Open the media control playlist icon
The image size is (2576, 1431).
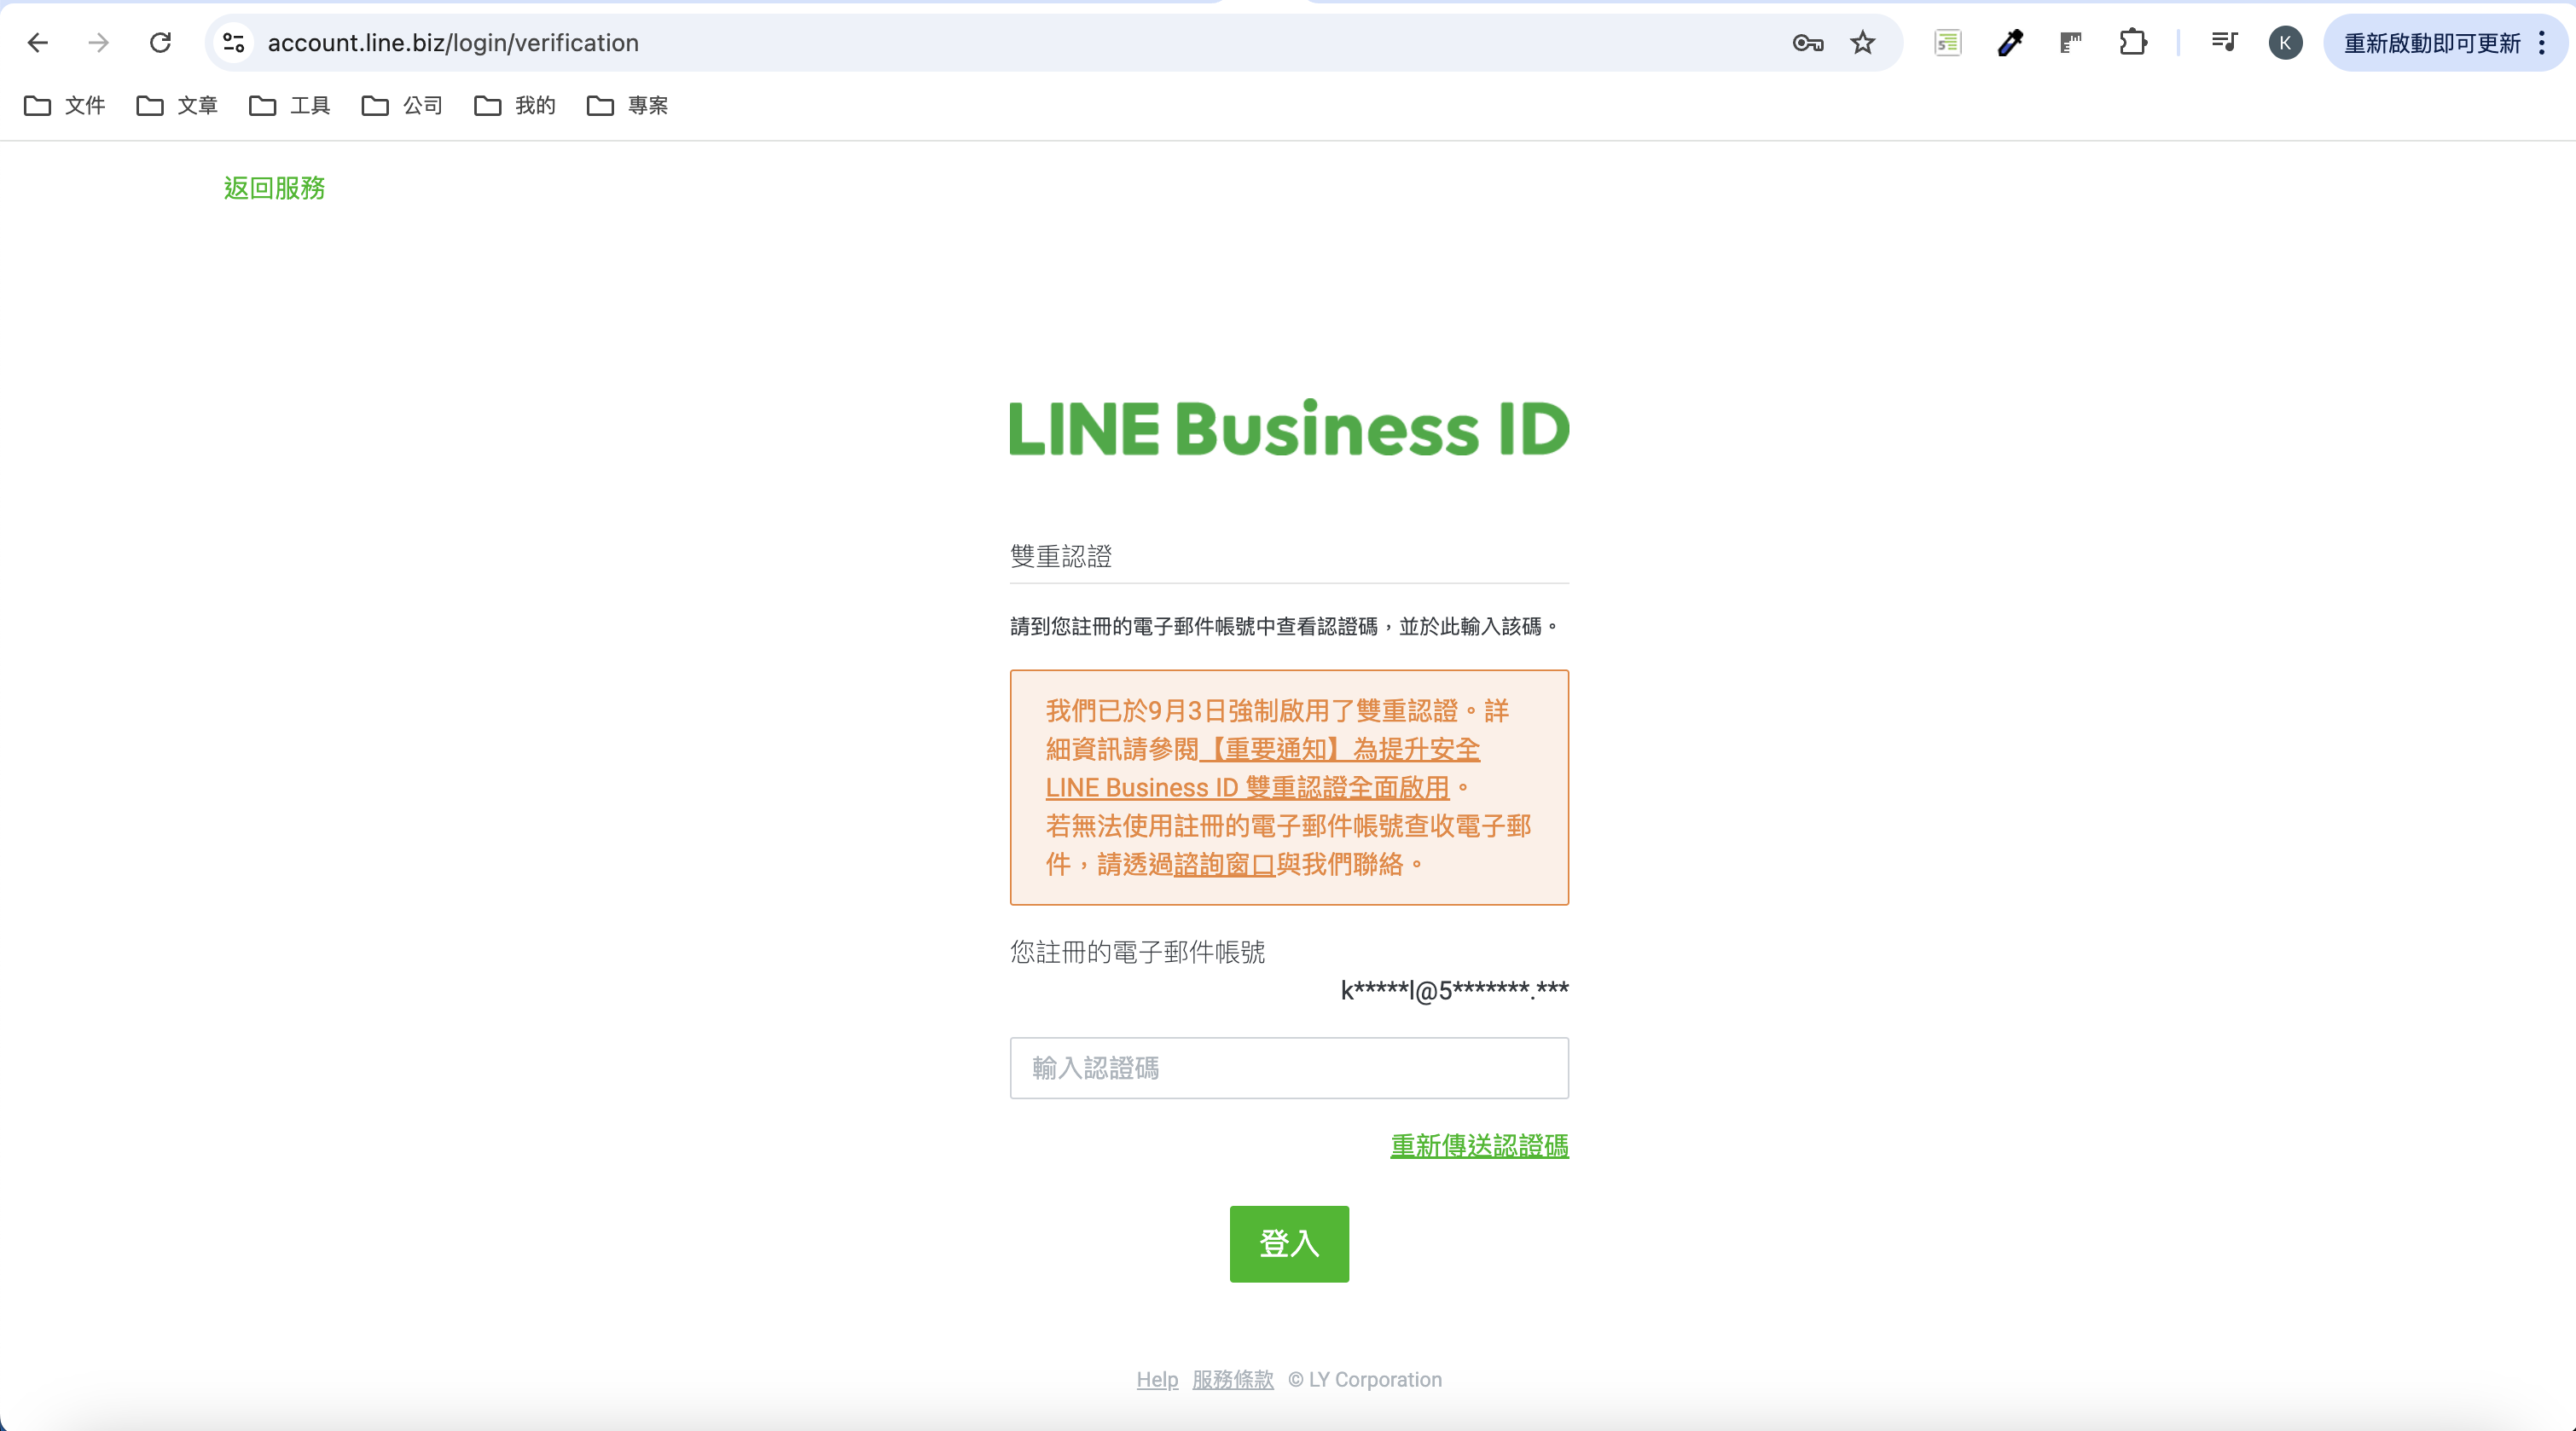pos(2224,43)
